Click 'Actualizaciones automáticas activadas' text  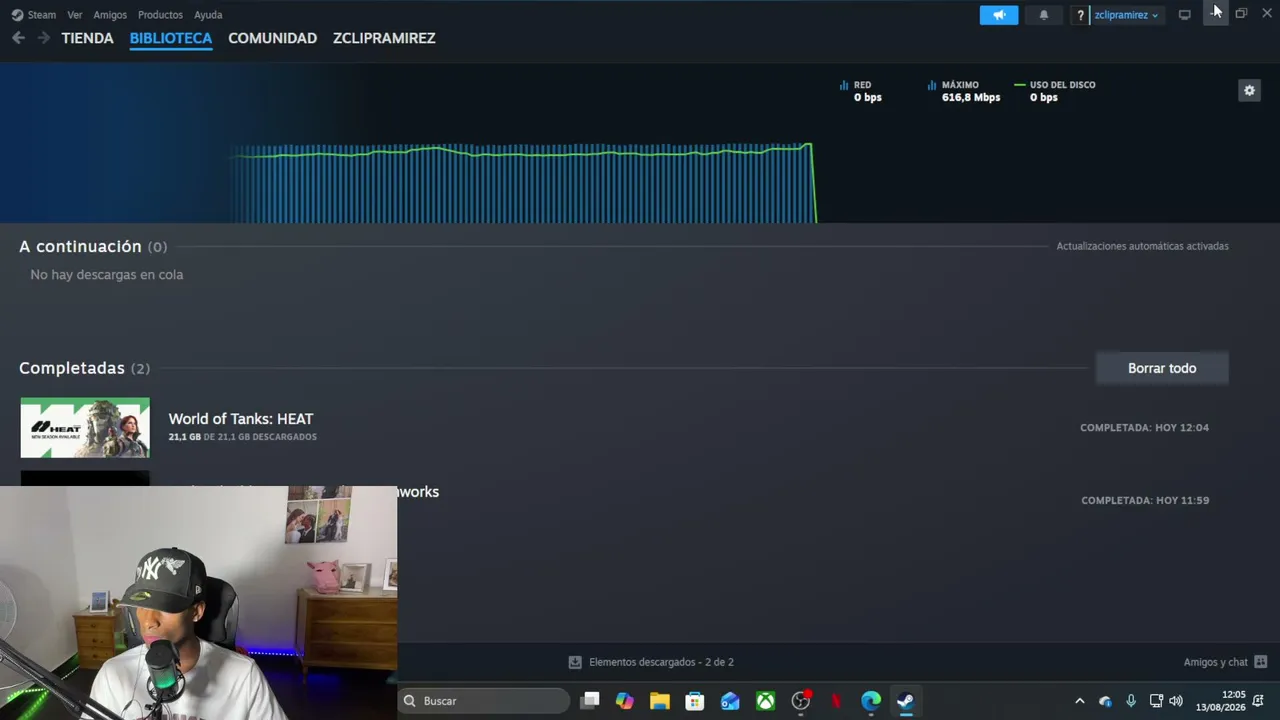(1143, 246)
